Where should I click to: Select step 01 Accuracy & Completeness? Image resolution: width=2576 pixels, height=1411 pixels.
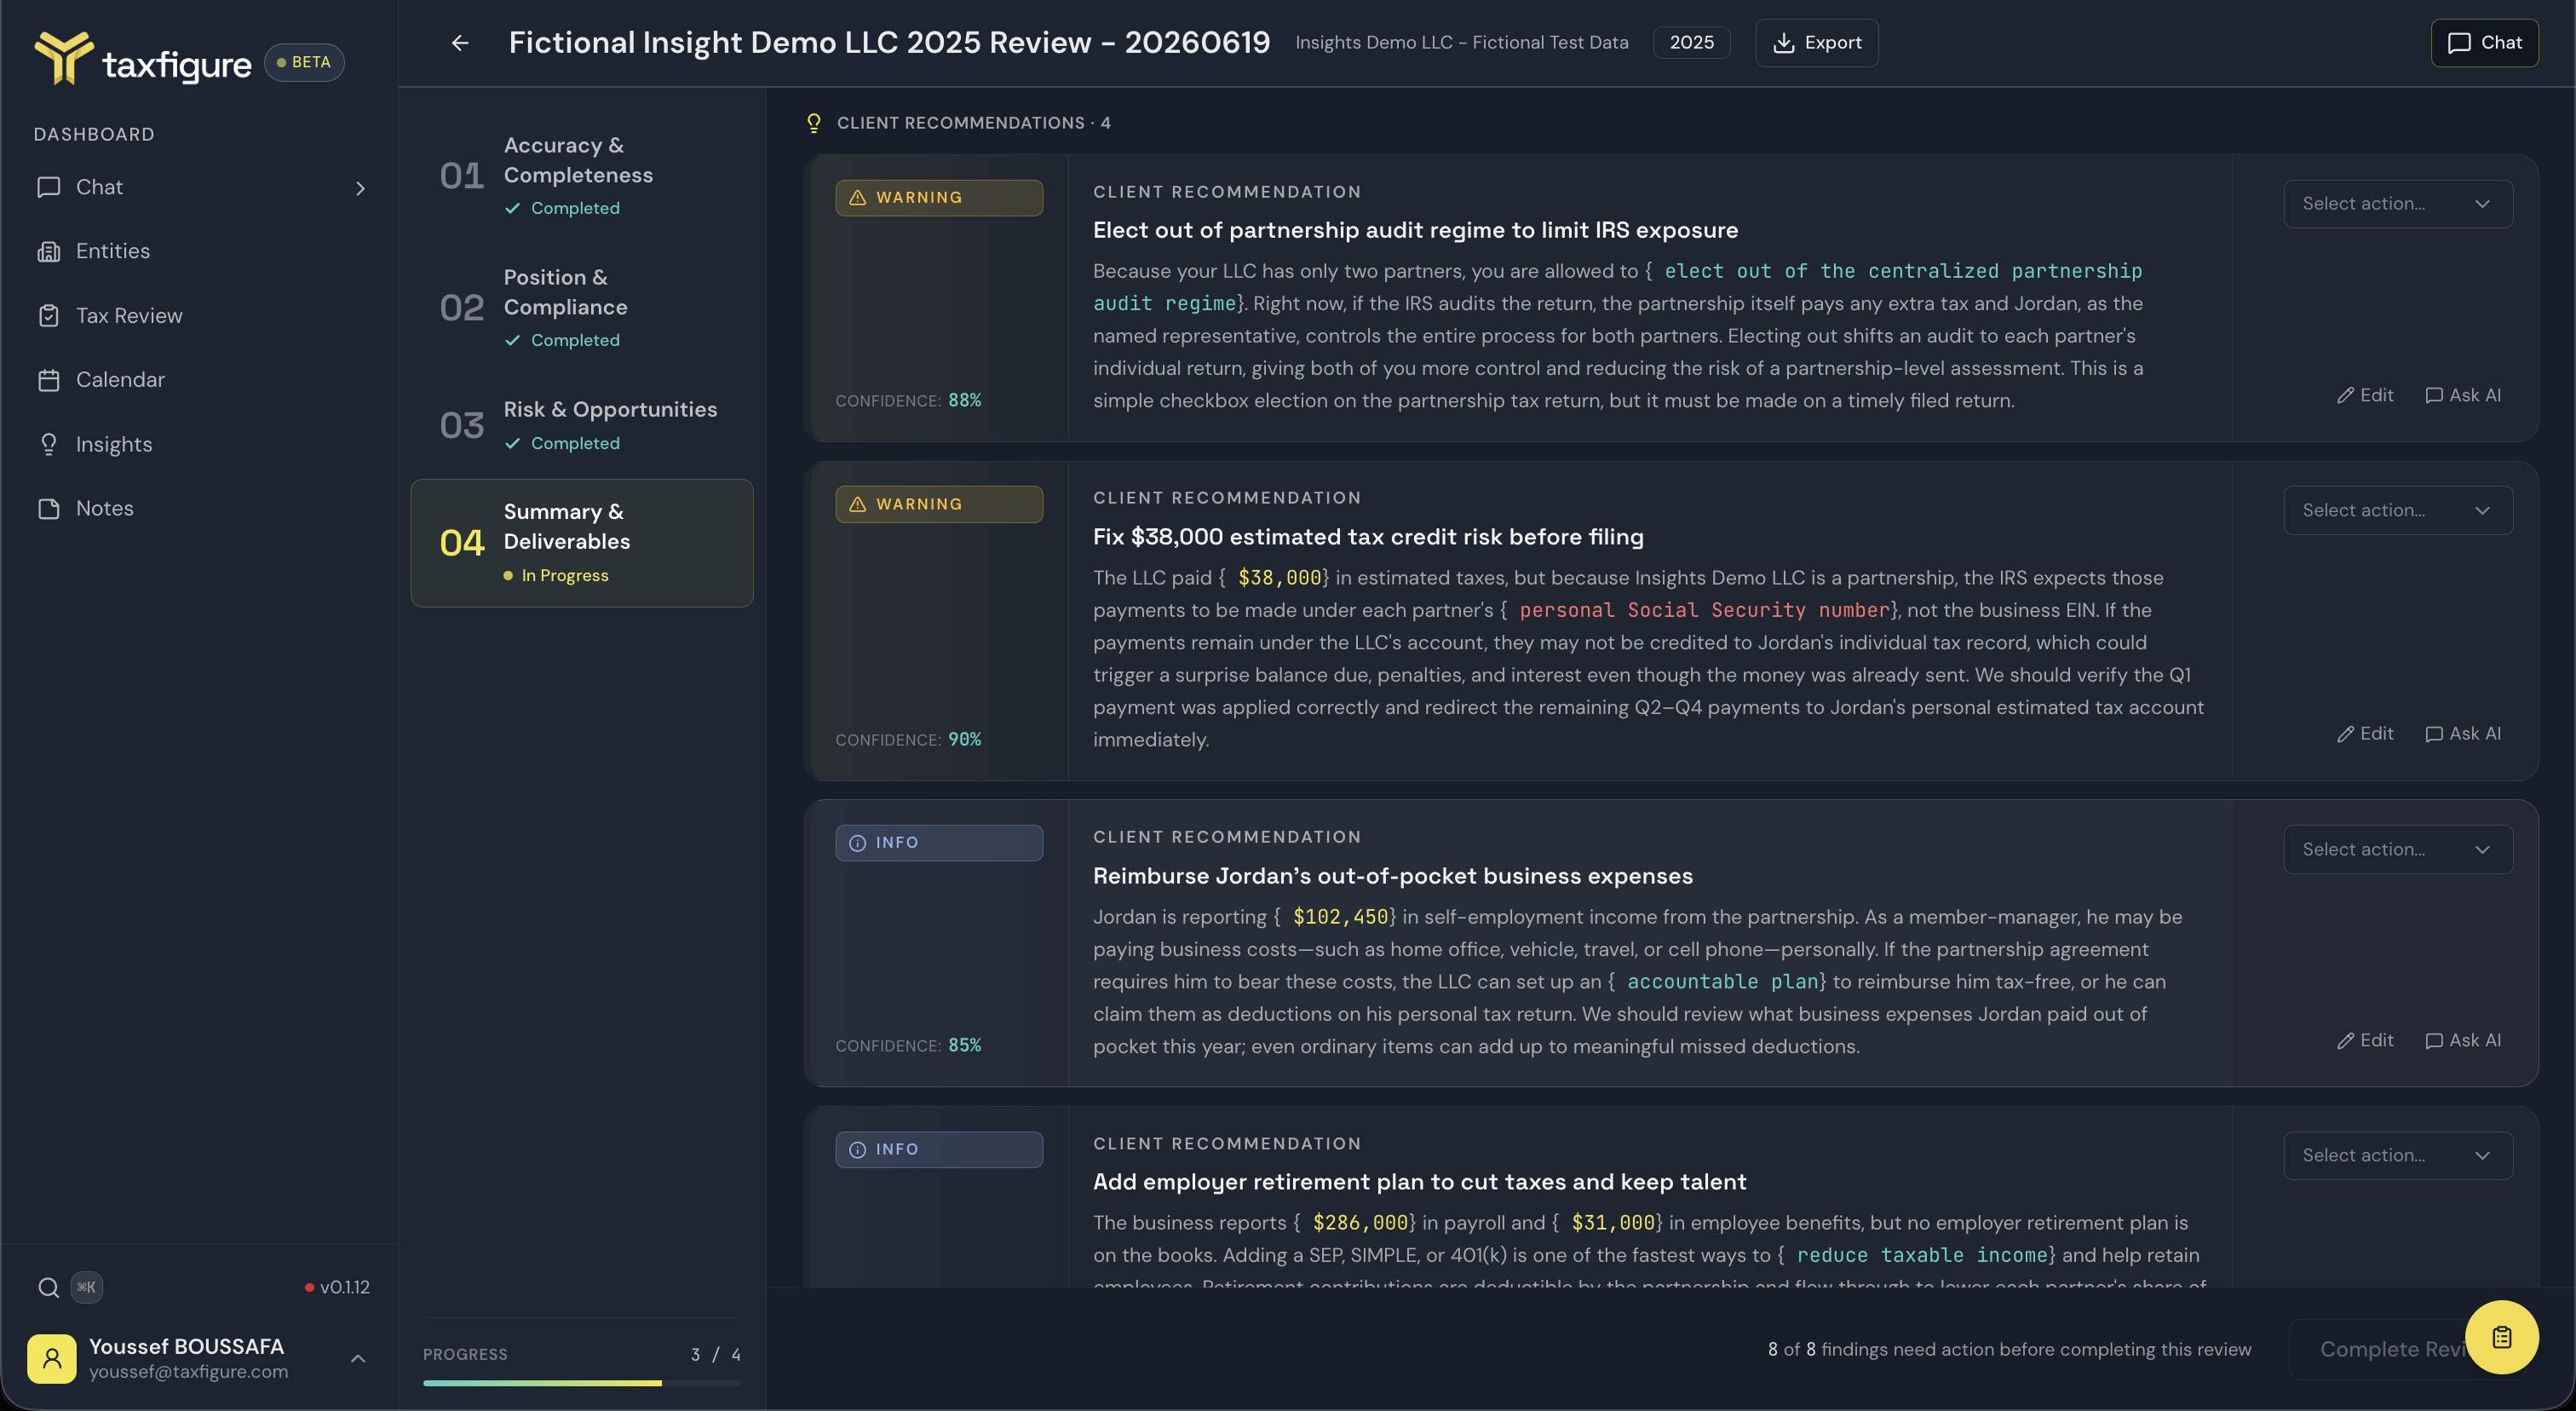pyautogui.click(x=582, y=175)
